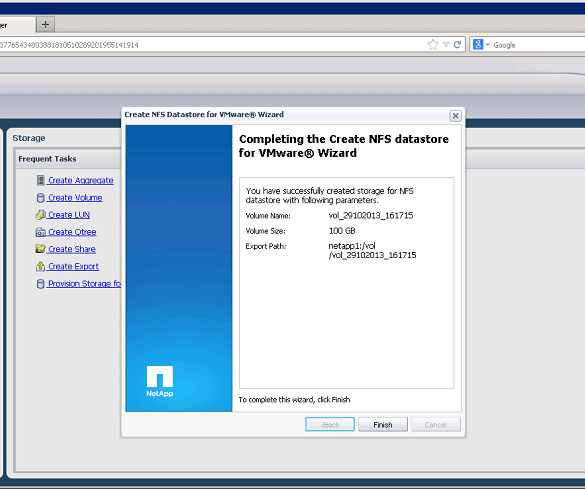Click the wizard title bar text
The image size is (585, 489).
click(204, 115)
